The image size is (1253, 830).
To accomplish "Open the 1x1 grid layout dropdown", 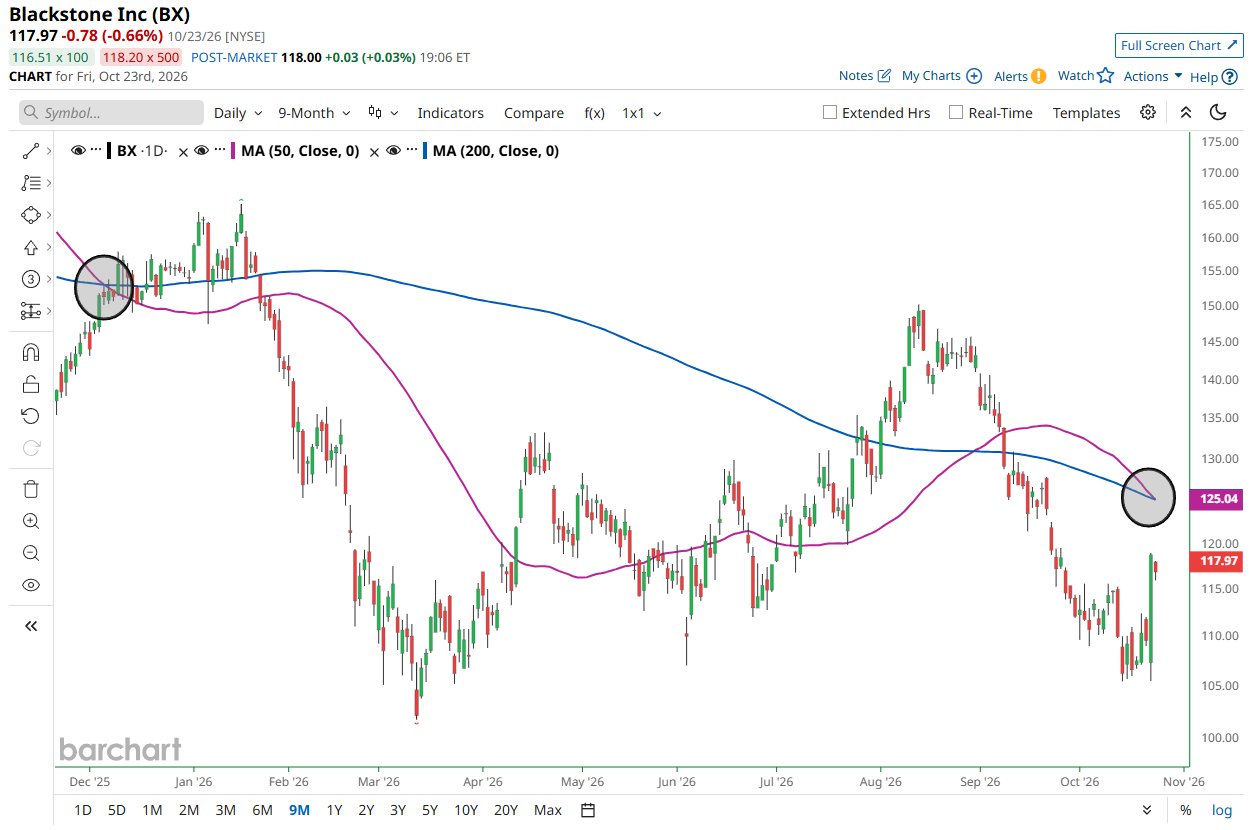I will [642, 113].
